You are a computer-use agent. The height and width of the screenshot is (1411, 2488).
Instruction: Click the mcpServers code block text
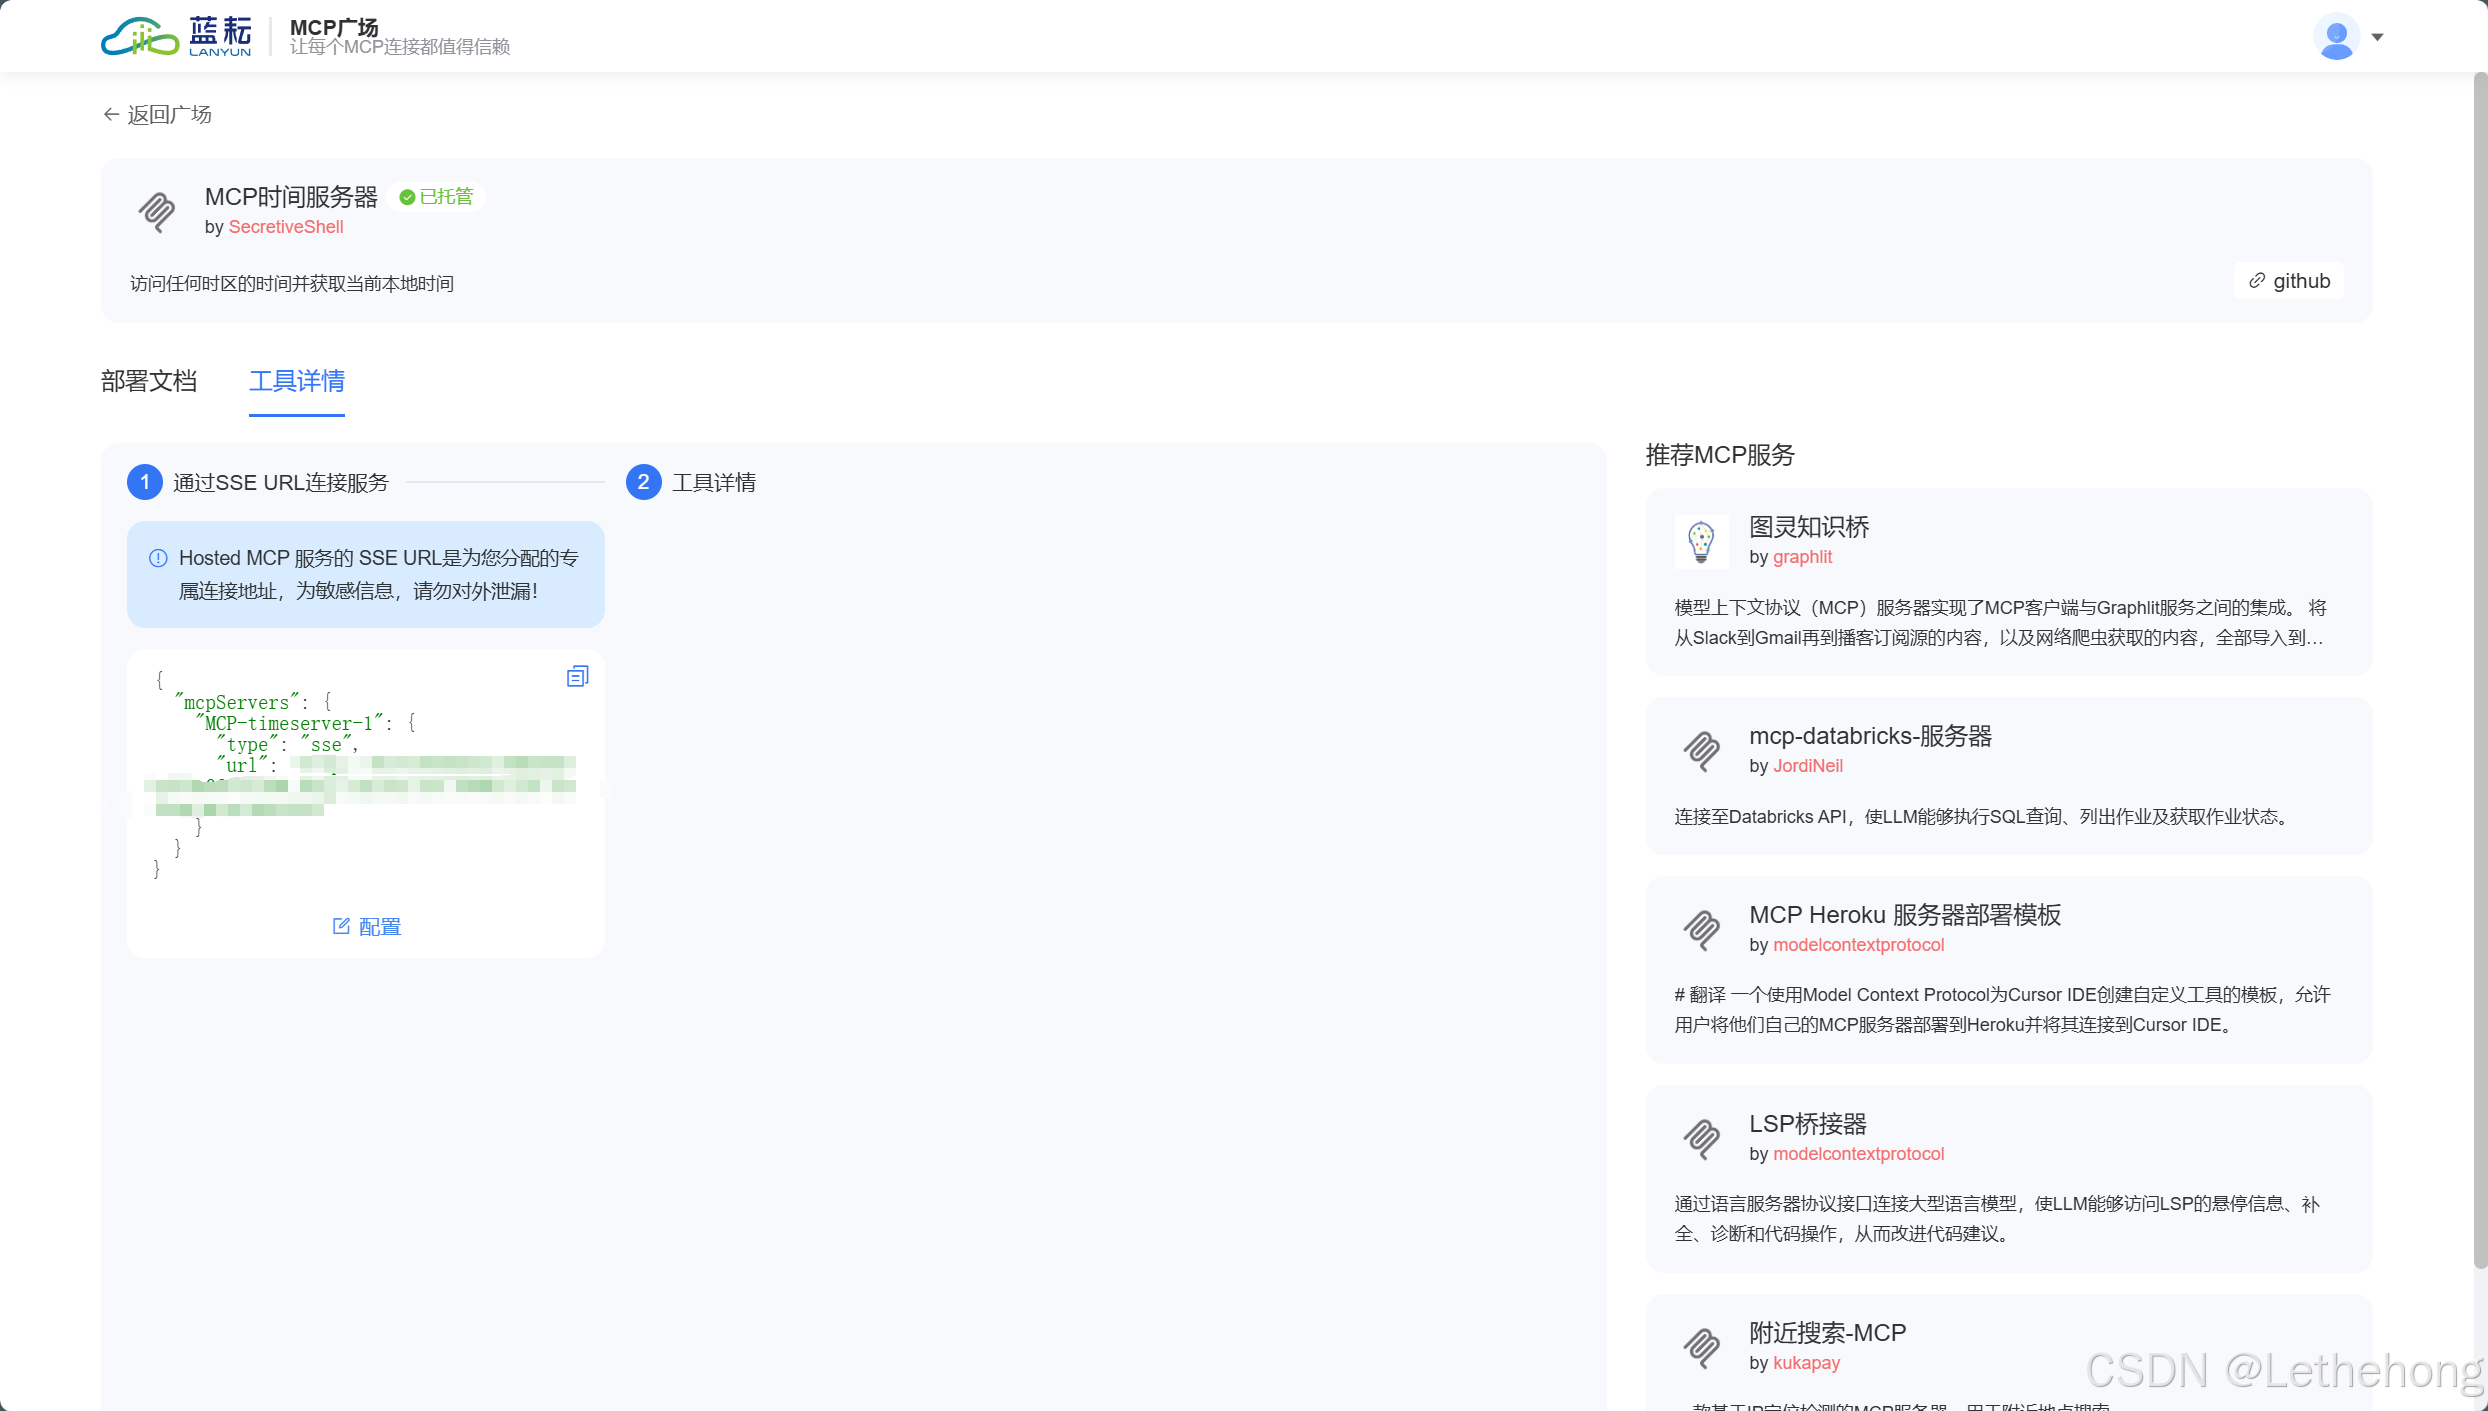366,773
